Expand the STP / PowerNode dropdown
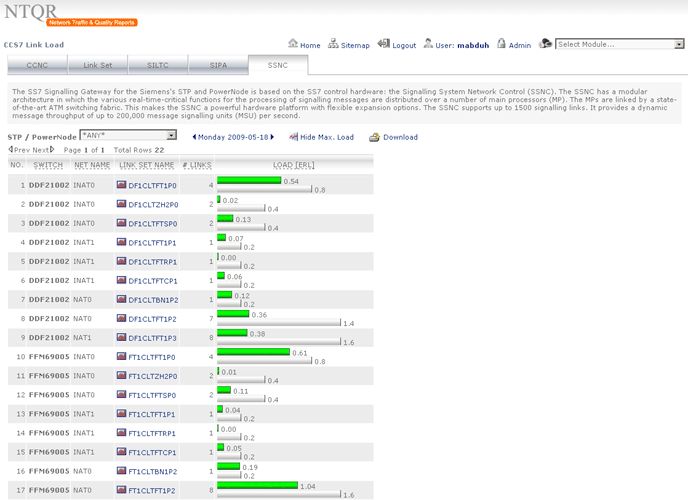Screen dimensions: 688x500 171,135
